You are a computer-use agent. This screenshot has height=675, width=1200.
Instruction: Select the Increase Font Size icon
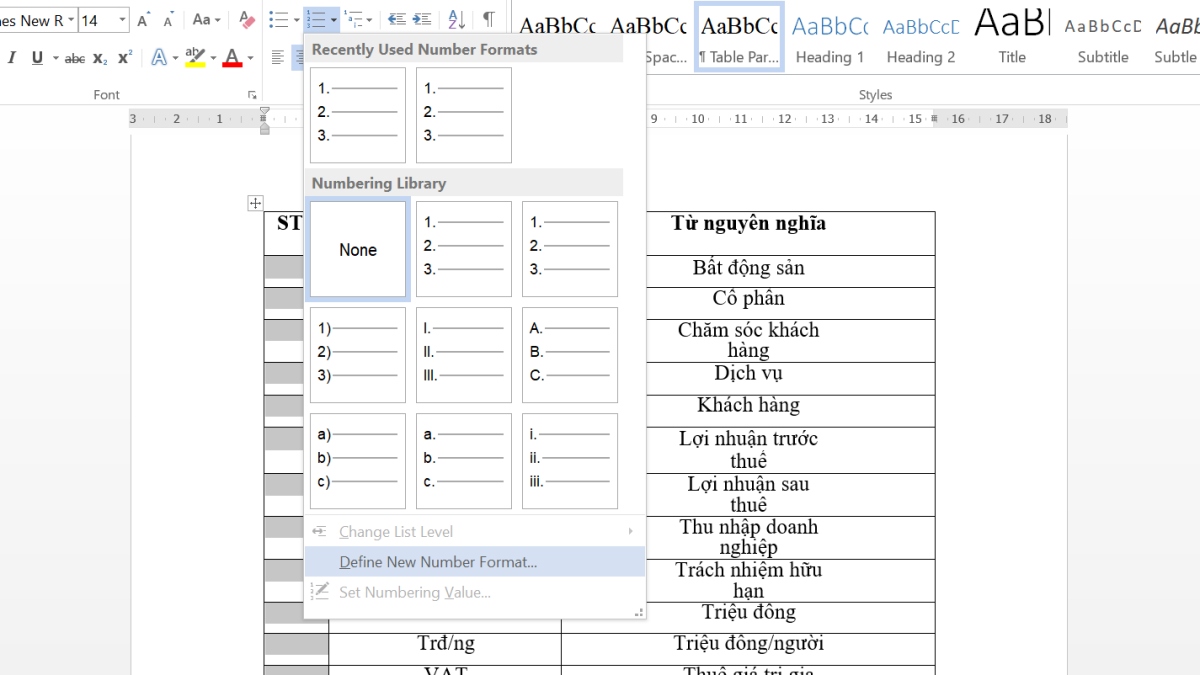[143, 18]
